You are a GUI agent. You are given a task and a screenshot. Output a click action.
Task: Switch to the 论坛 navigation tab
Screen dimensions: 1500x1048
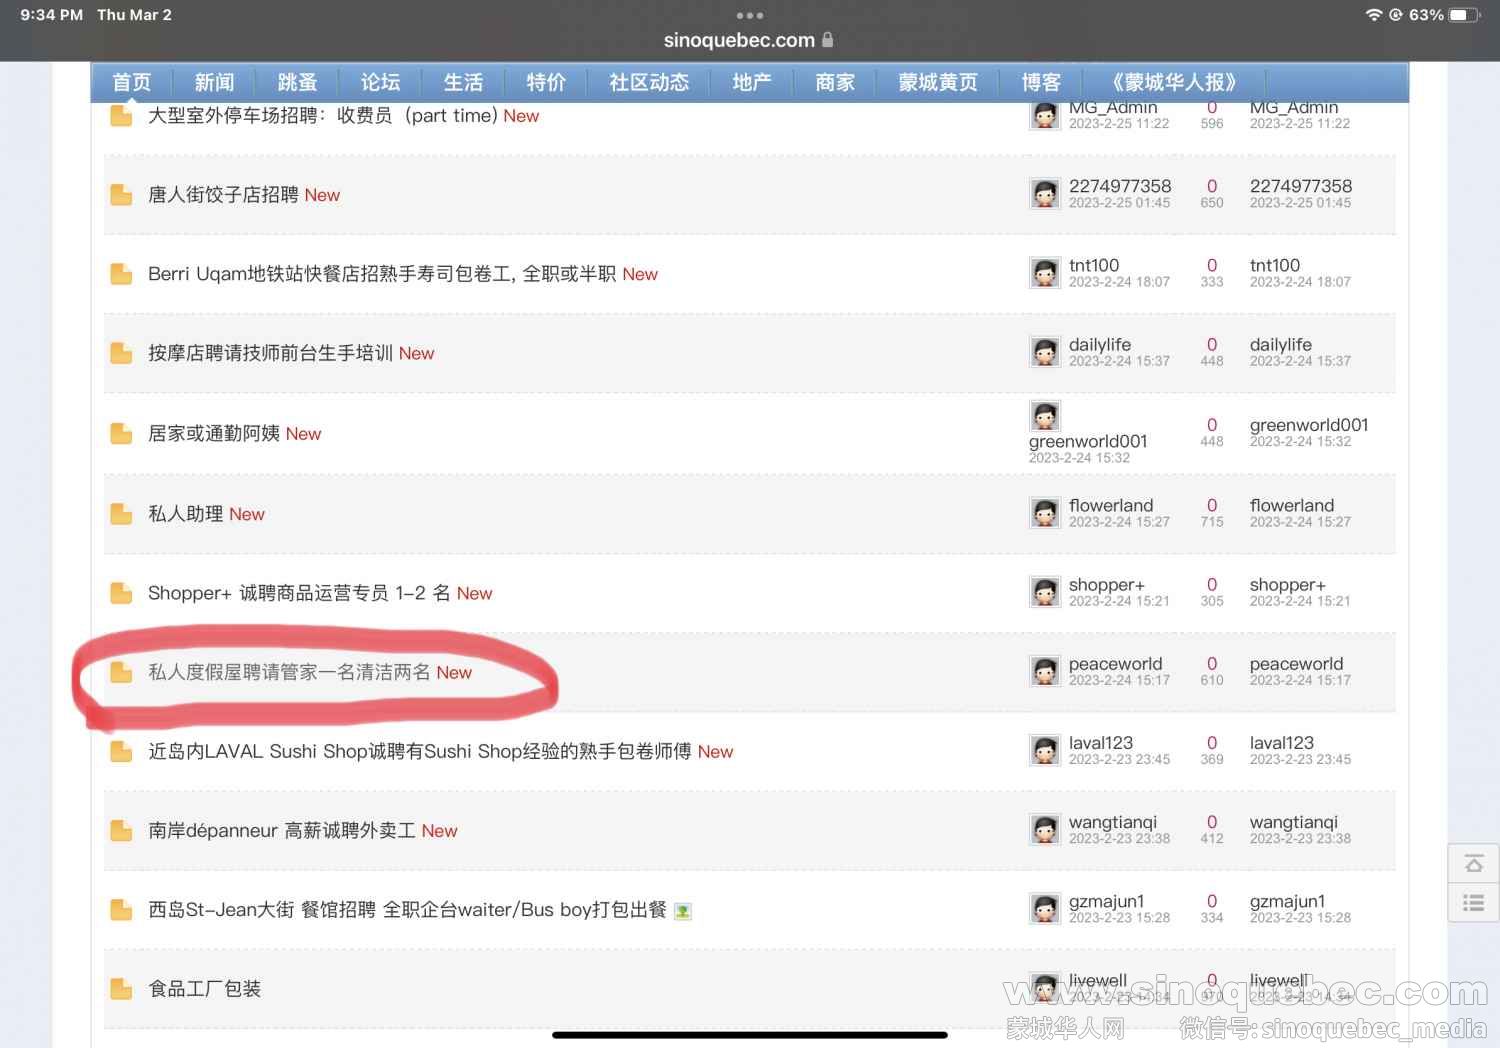click(x=380, y=82)
